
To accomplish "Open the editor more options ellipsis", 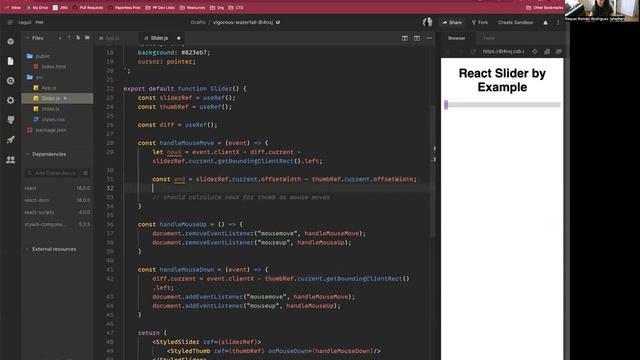I will (x=429, y=38).
